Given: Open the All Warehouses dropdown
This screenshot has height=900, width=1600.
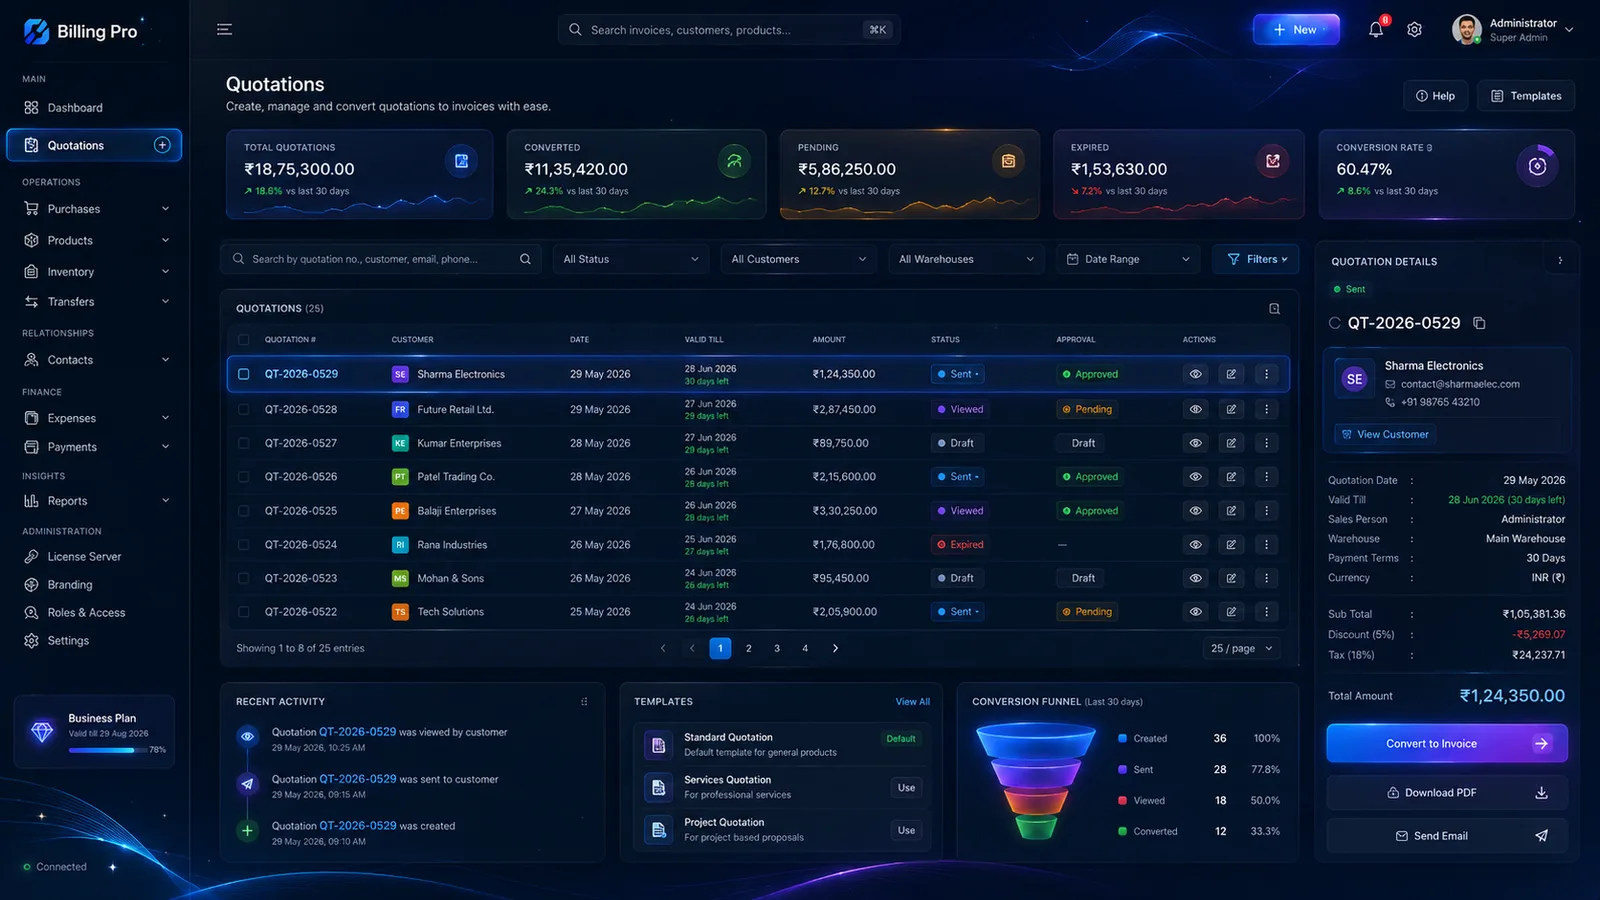Looking at the screenshot, I should point(966,259).
